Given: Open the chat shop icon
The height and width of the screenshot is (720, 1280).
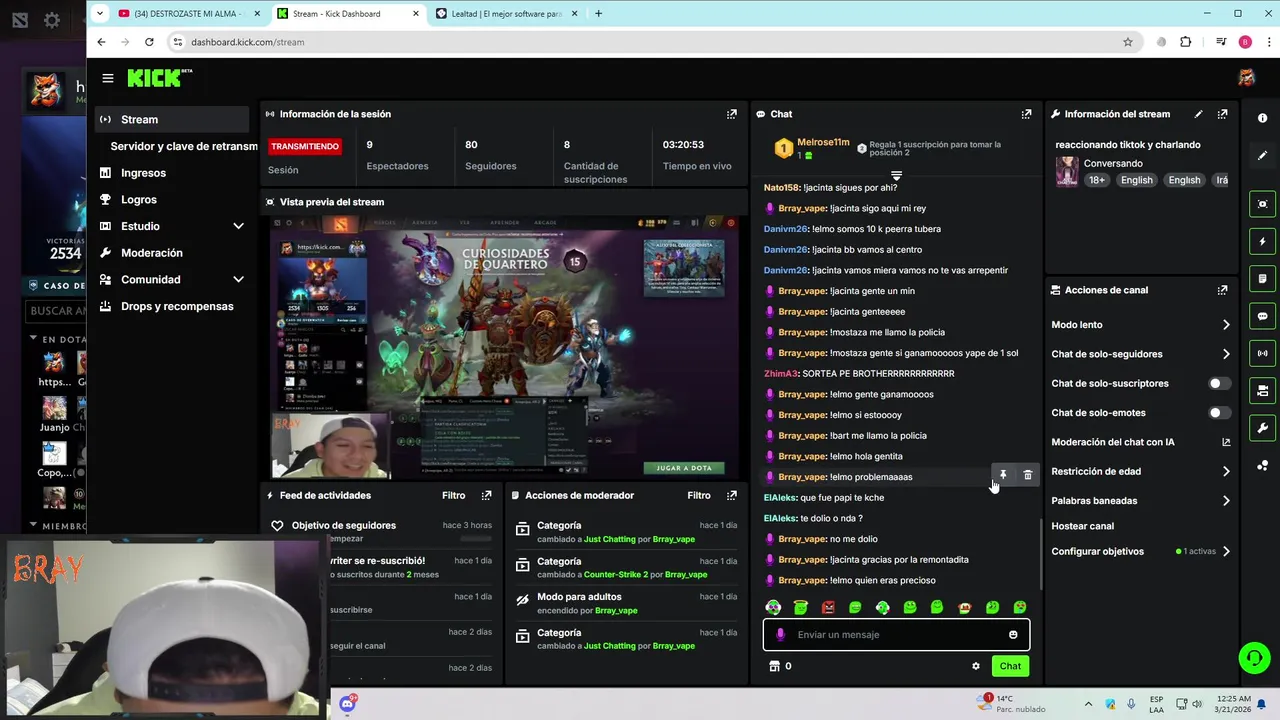Looking at the screenshot, I should point(773,666).
